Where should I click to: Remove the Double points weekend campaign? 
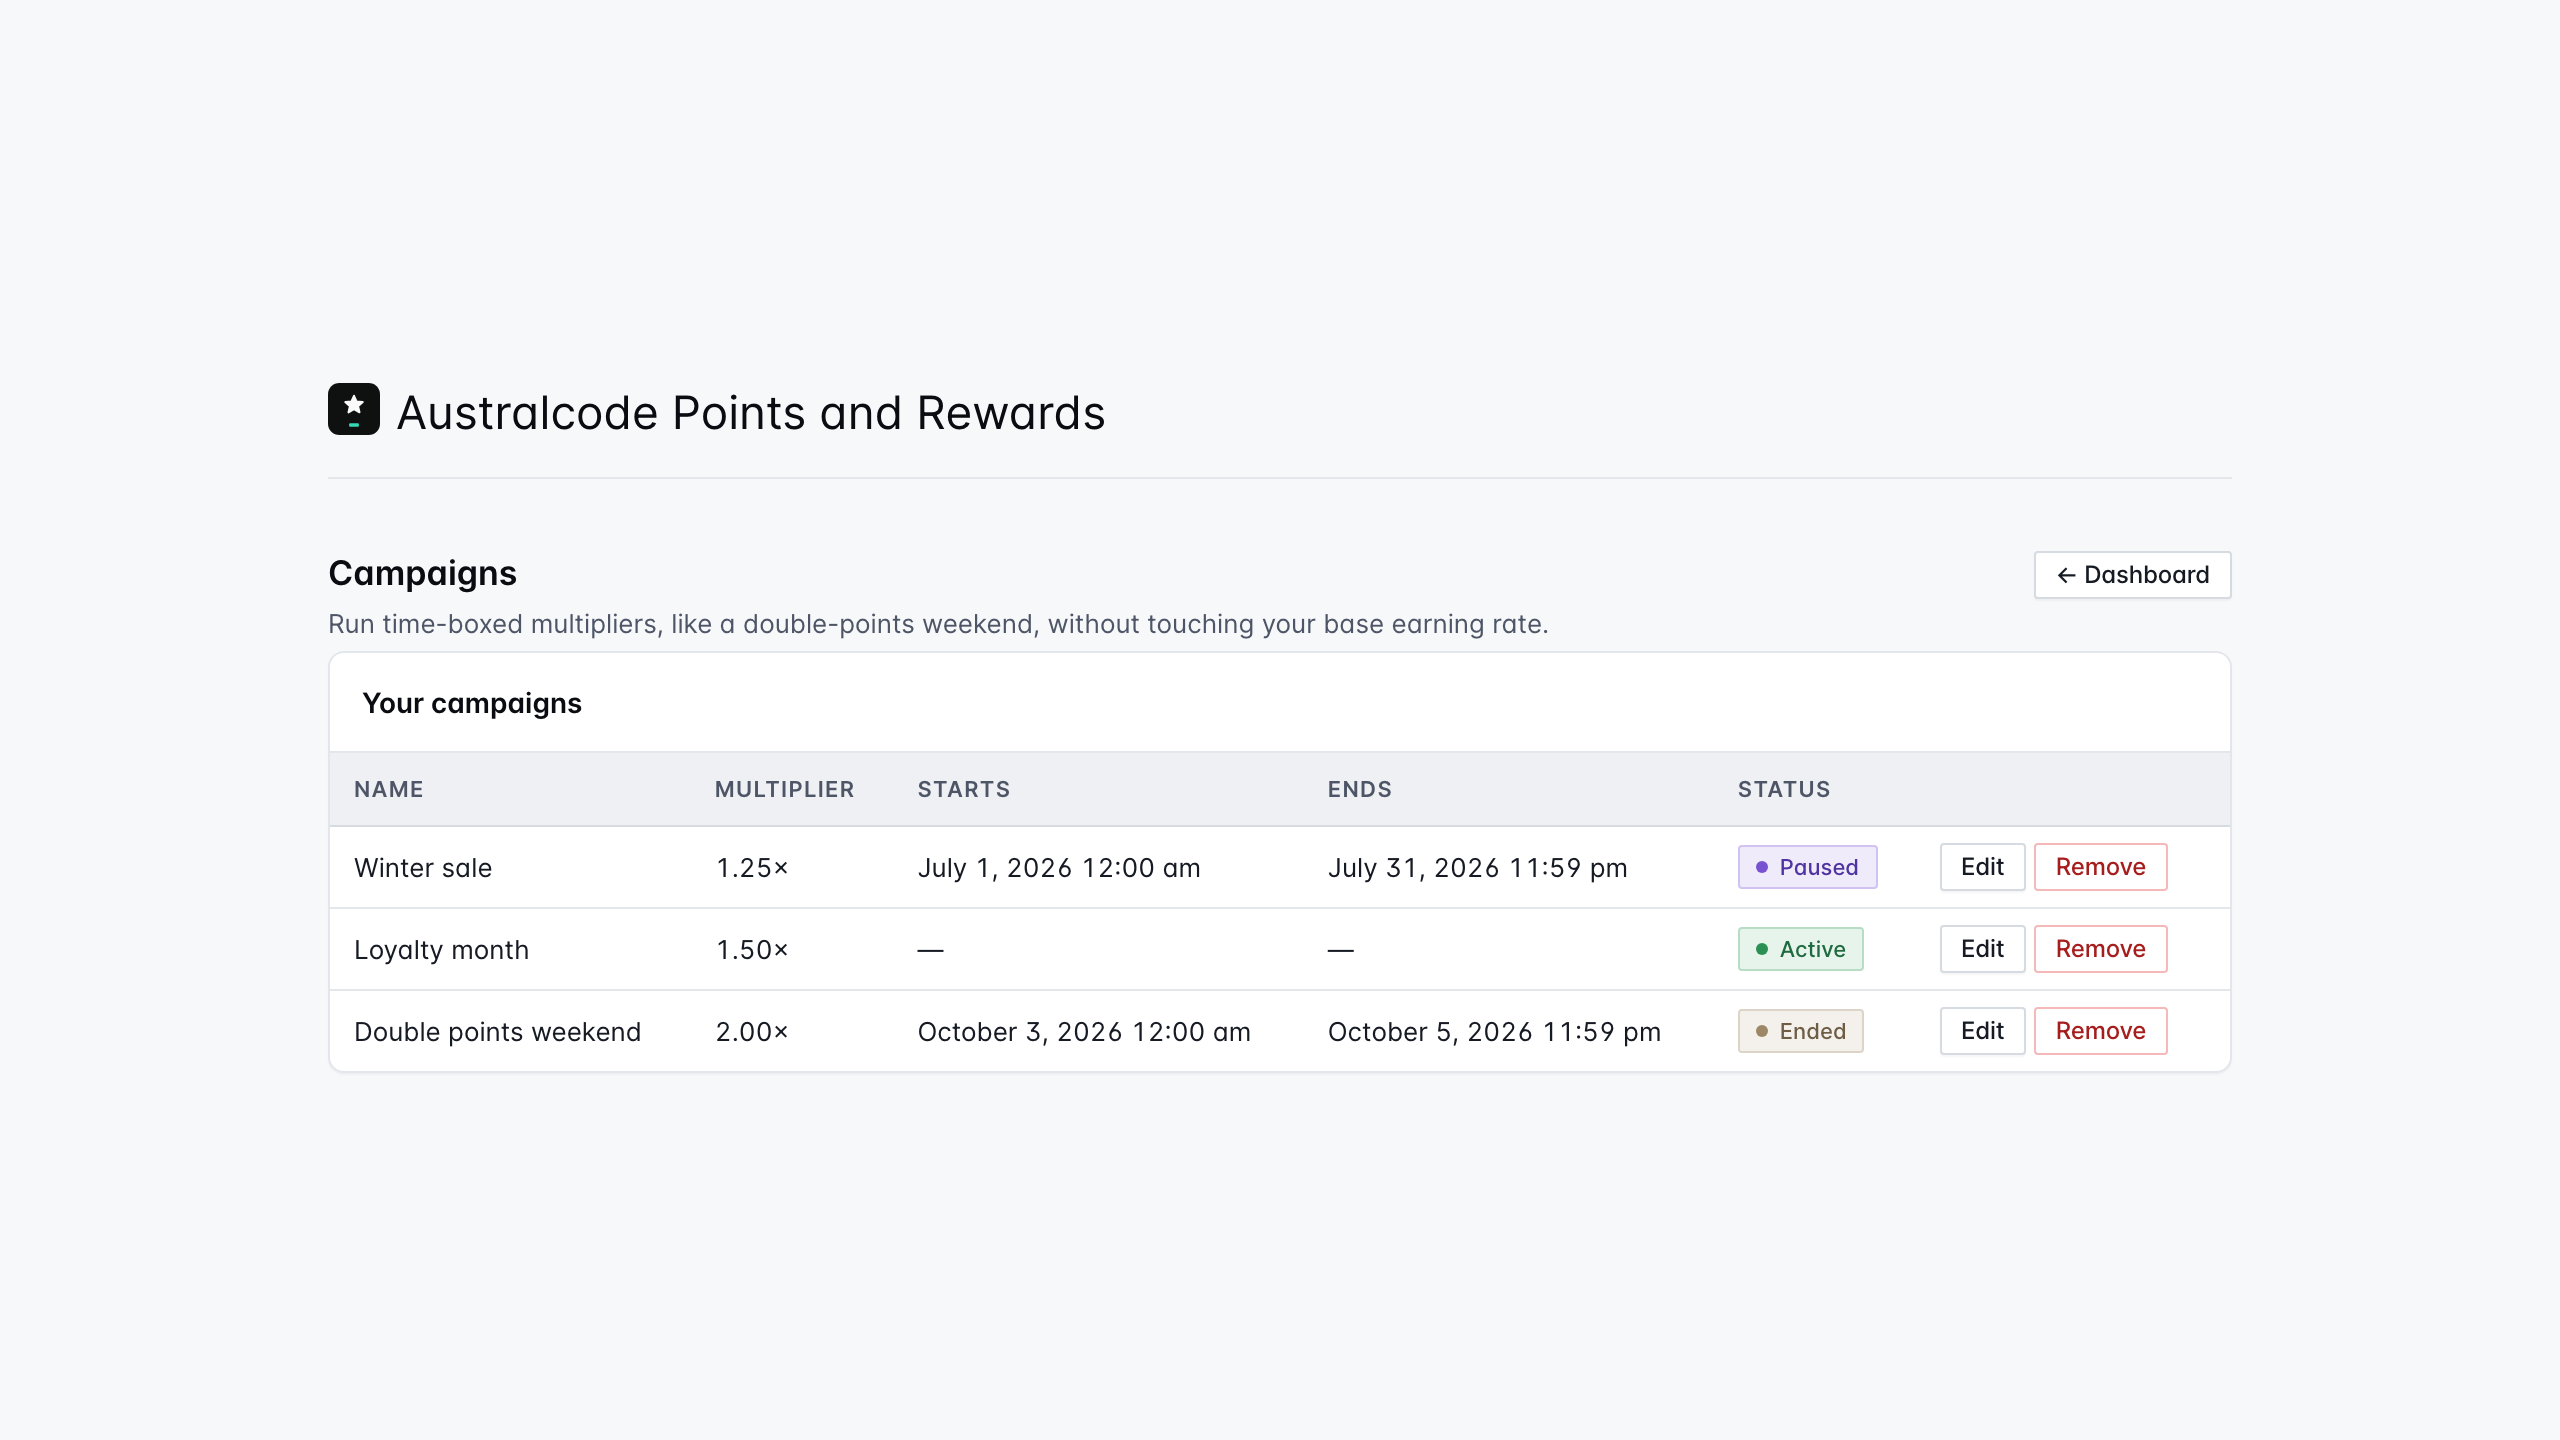[2100, 1031]
